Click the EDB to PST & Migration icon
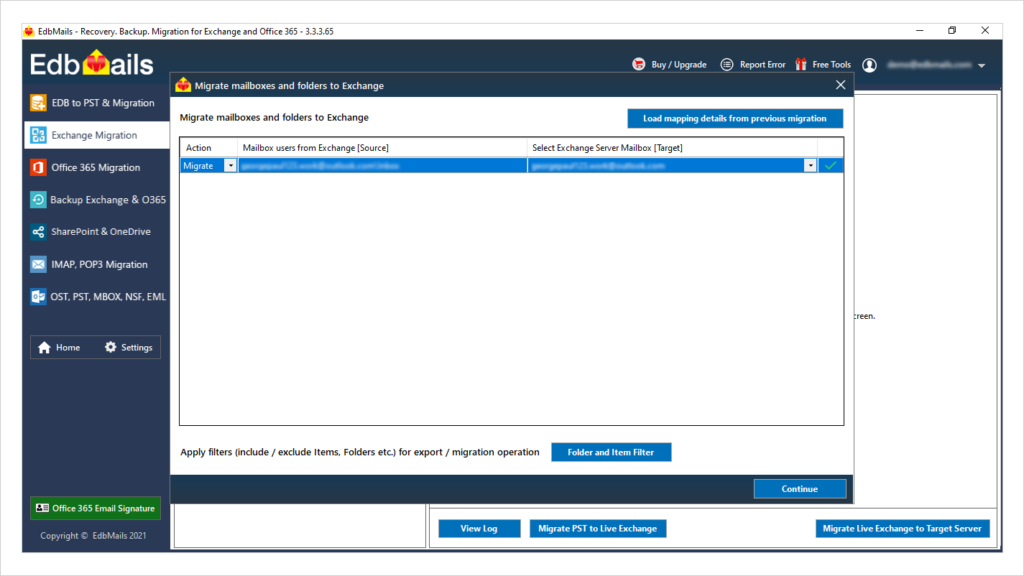Screen dimensions: 1024x576 pos(38,103)
